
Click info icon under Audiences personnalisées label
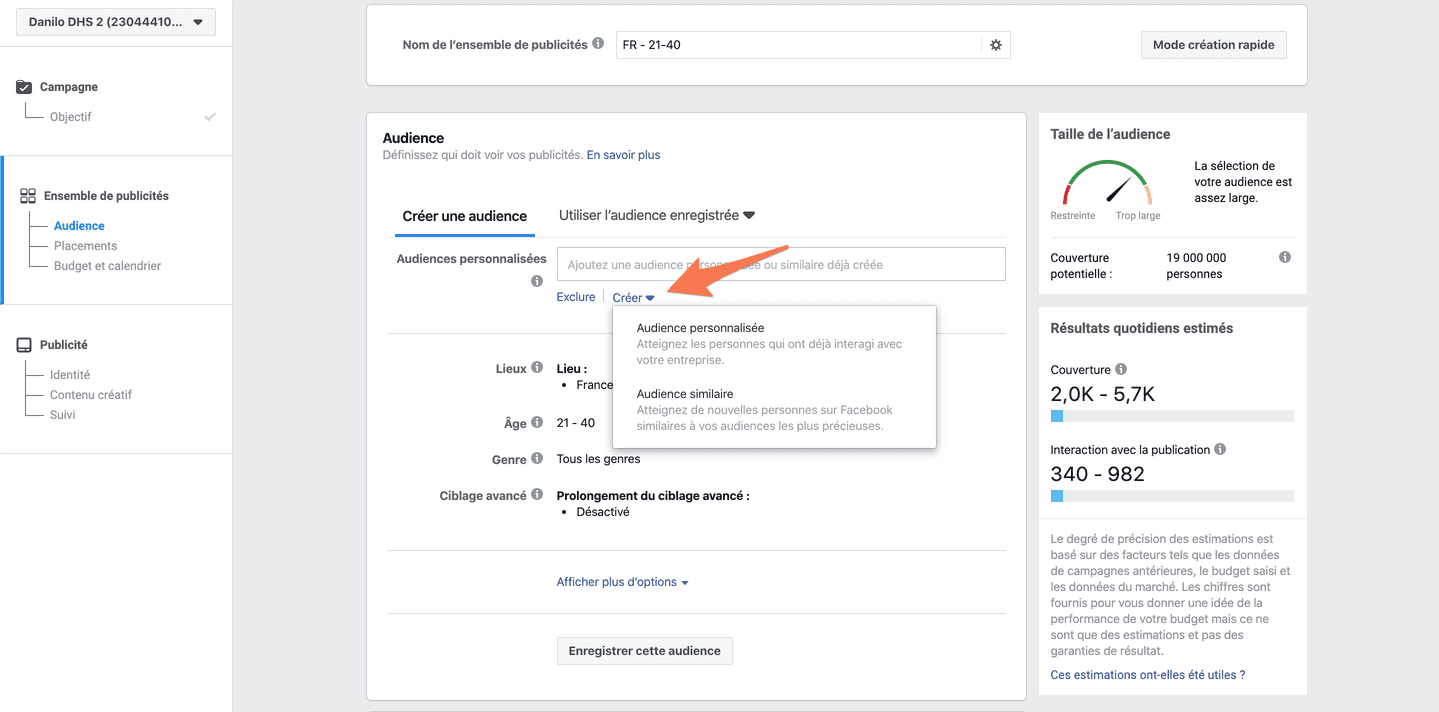537,282
